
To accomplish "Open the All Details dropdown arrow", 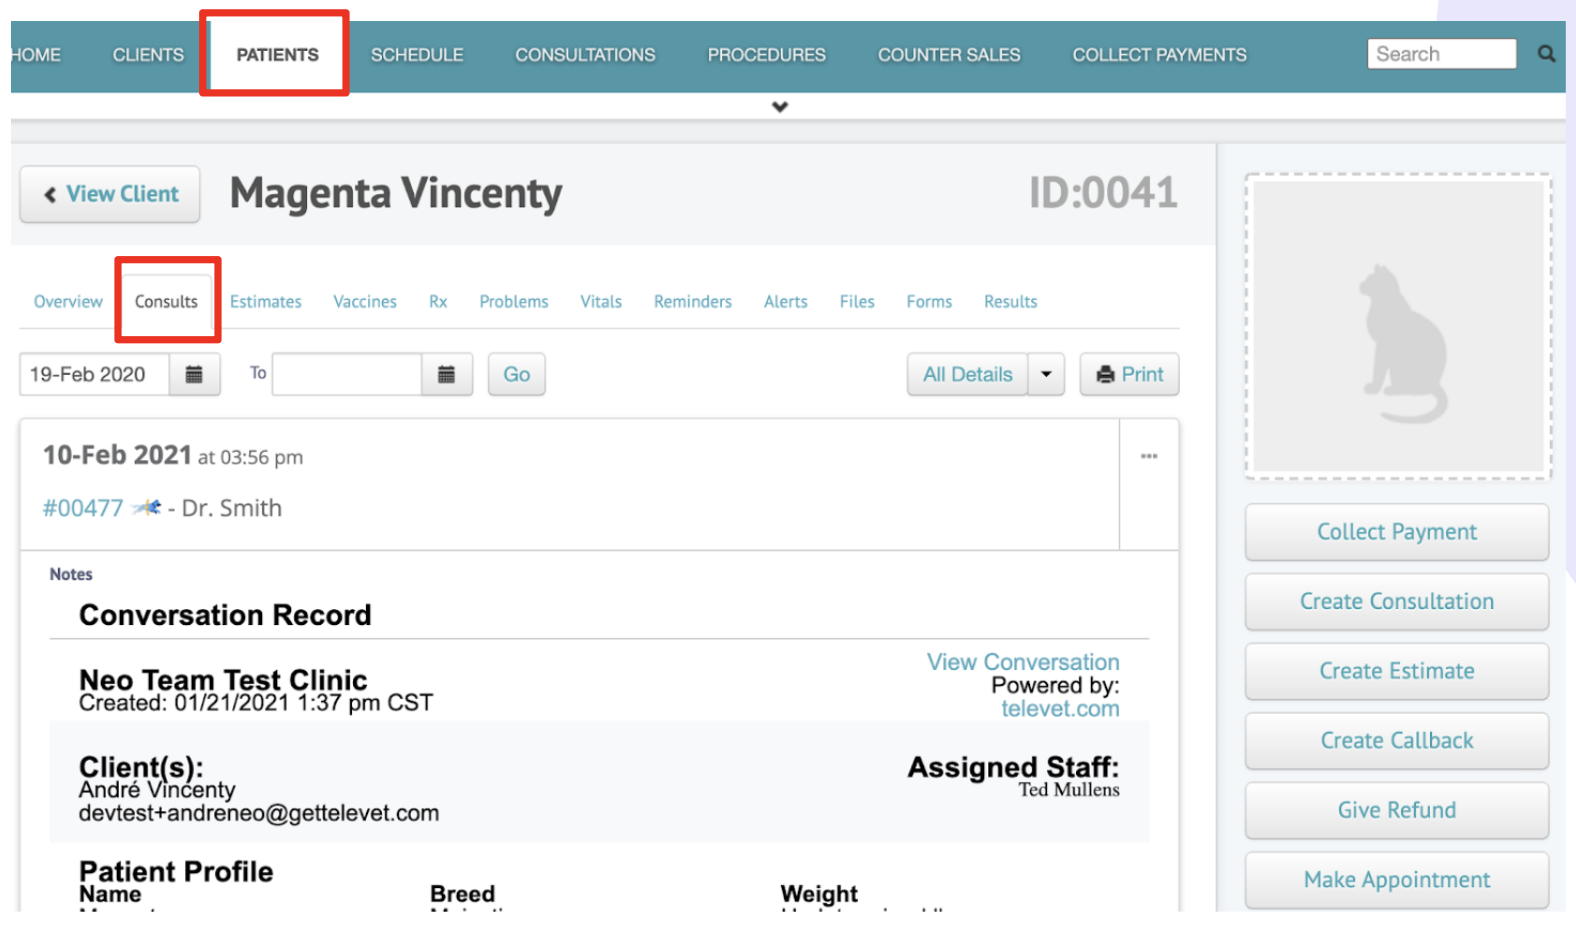I will 1046,374.
